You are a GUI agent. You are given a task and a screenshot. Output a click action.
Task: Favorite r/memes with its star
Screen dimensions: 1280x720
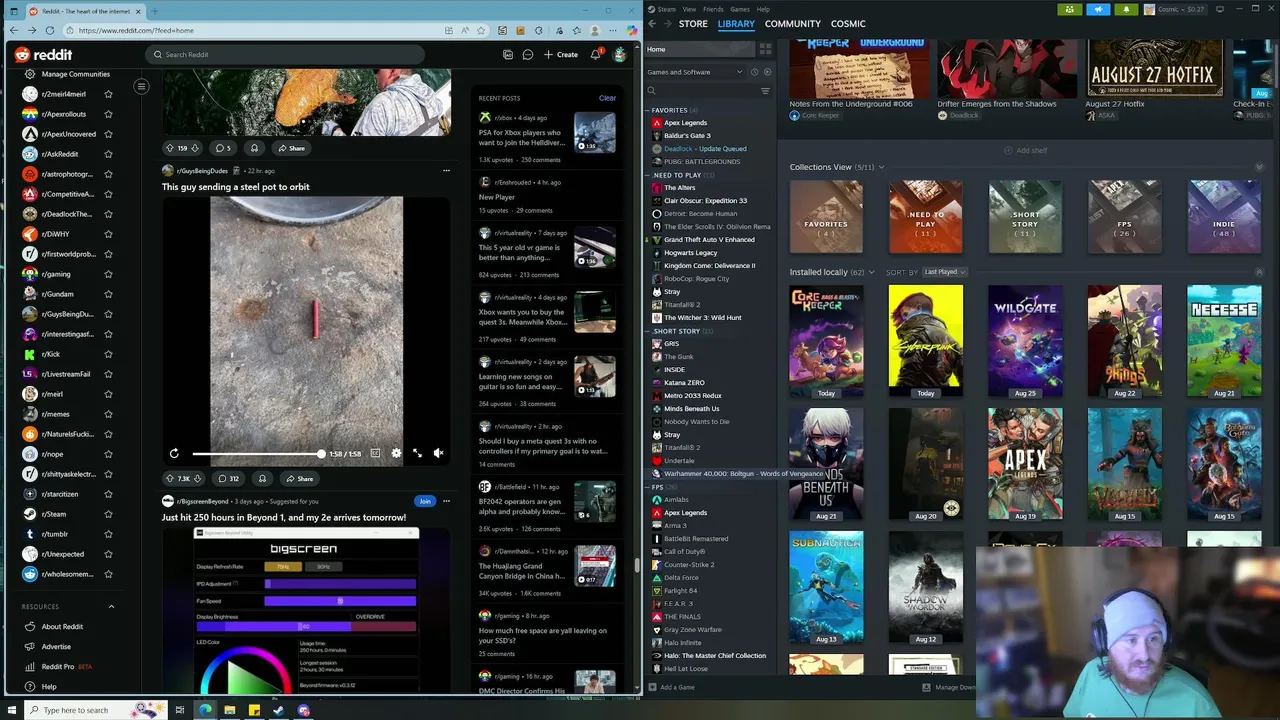coord(108,414)
